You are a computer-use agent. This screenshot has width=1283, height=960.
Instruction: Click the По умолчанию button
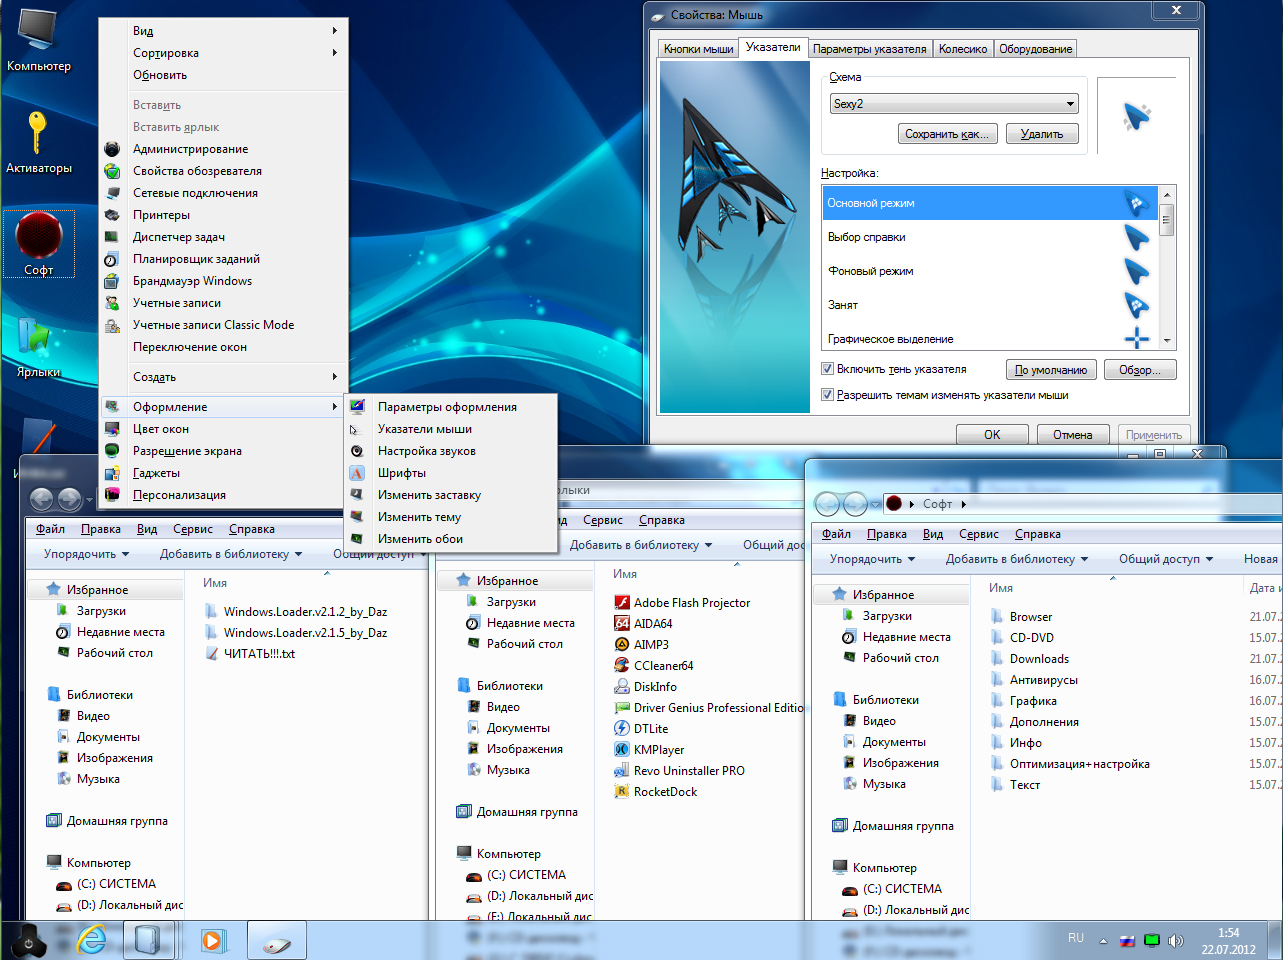click(1050, 370)
